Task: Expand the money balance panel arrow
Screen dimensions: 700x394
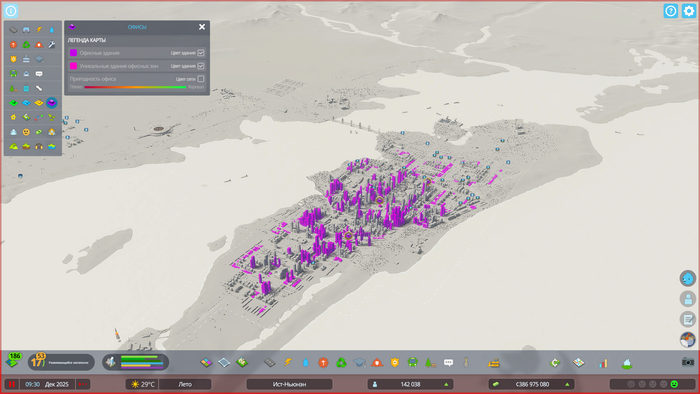Action: point(567,384)
